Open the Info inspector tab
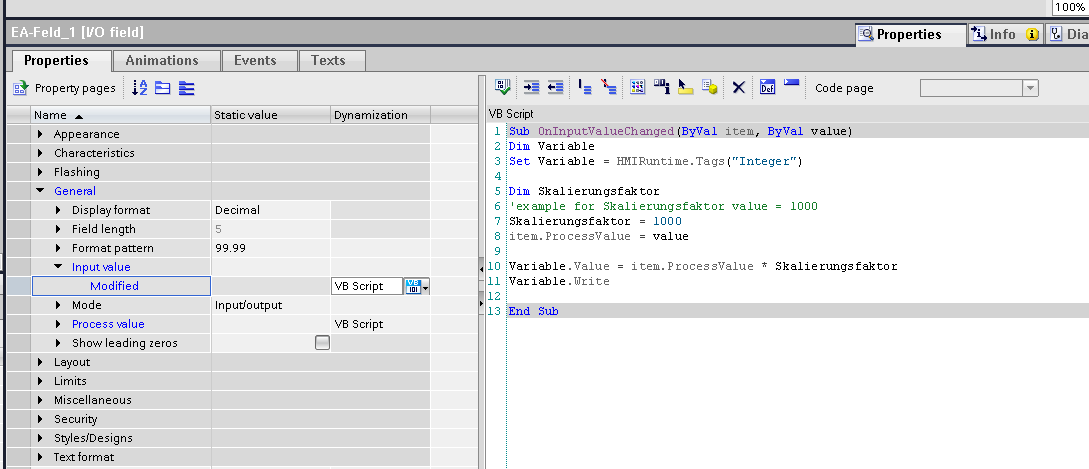The image size is (1089, 469). (1002, 34)
